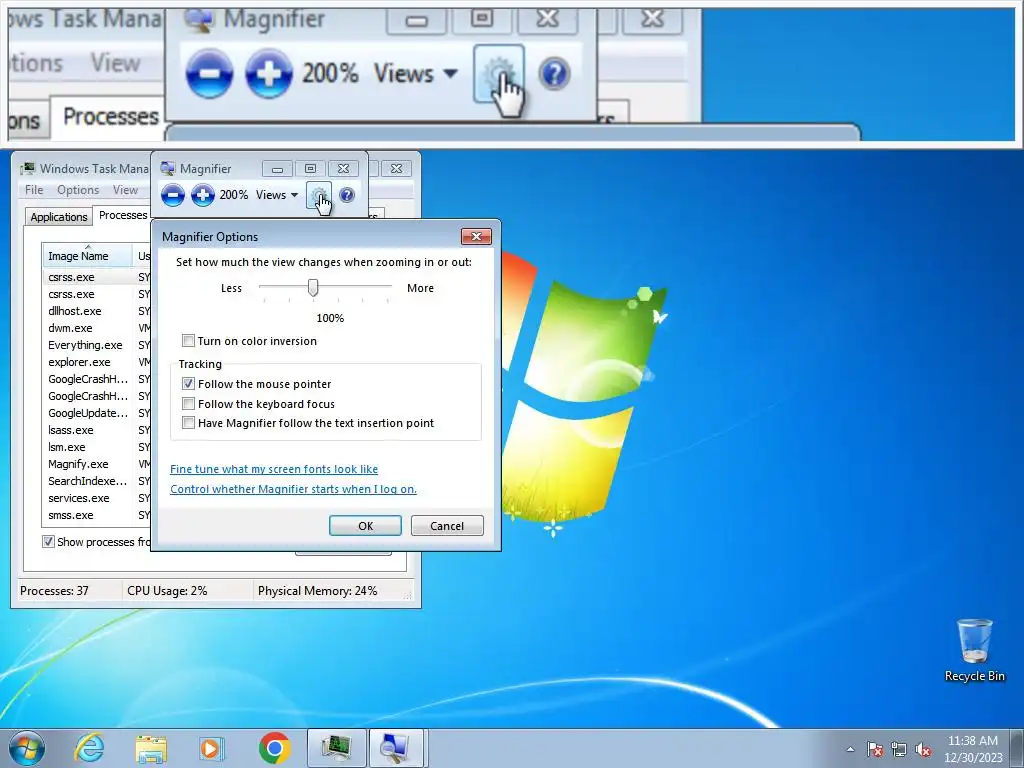1024x768 pixels.
Task: Open muted volume tray icon
Action: (923, 749)
